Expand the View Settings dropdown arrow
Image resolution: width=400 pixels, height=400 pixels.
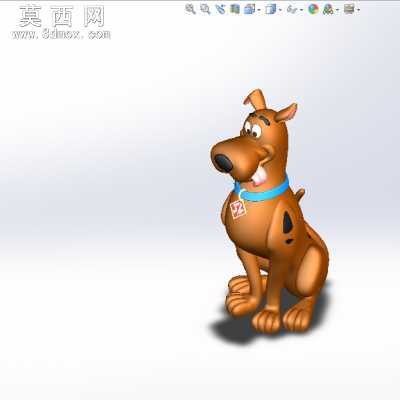(x=358, y=10)
